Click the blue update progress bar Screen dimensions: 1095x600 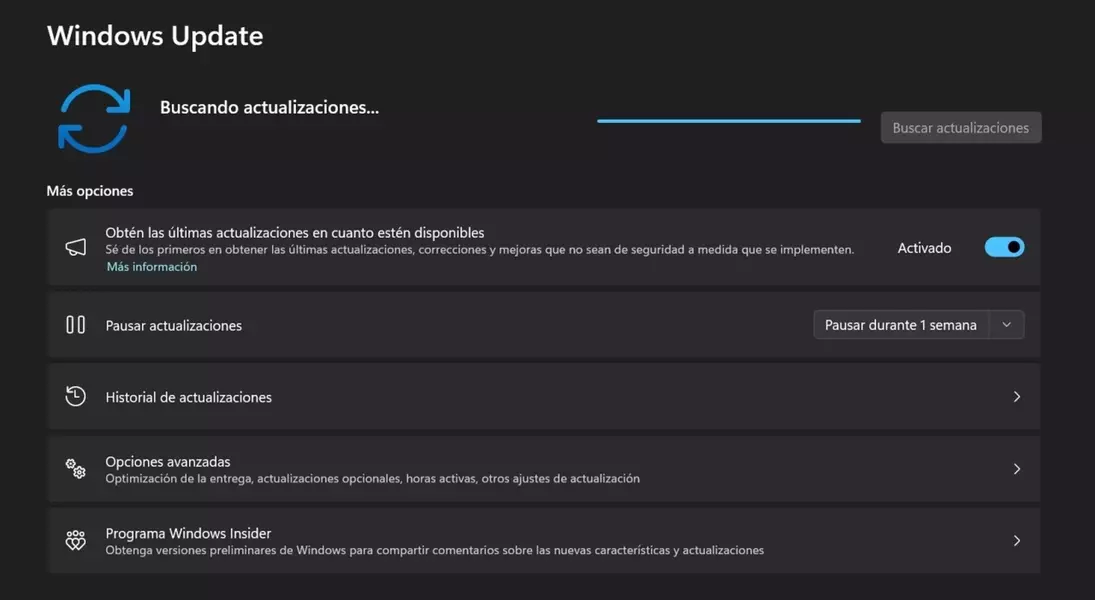(x=728, y=121)
